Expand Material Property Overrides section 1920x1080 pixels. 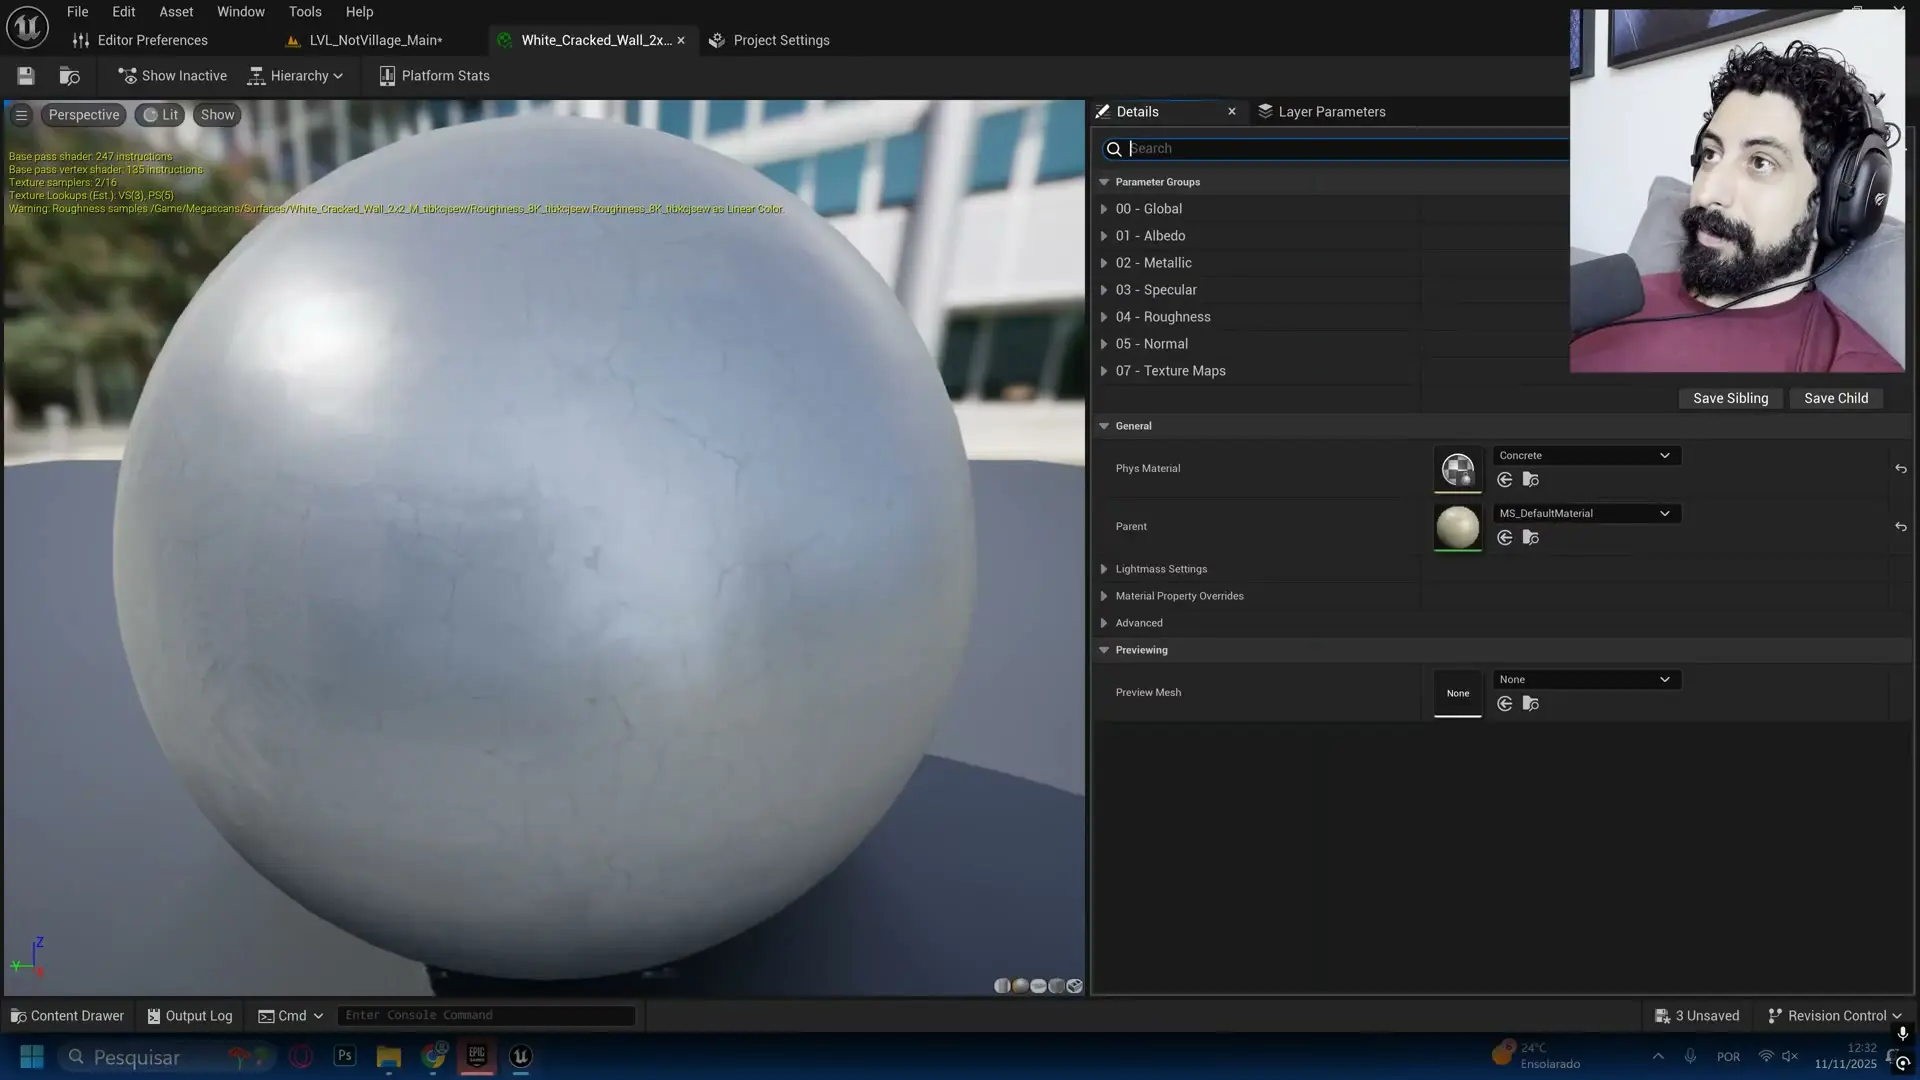[x=1104, y=596]
